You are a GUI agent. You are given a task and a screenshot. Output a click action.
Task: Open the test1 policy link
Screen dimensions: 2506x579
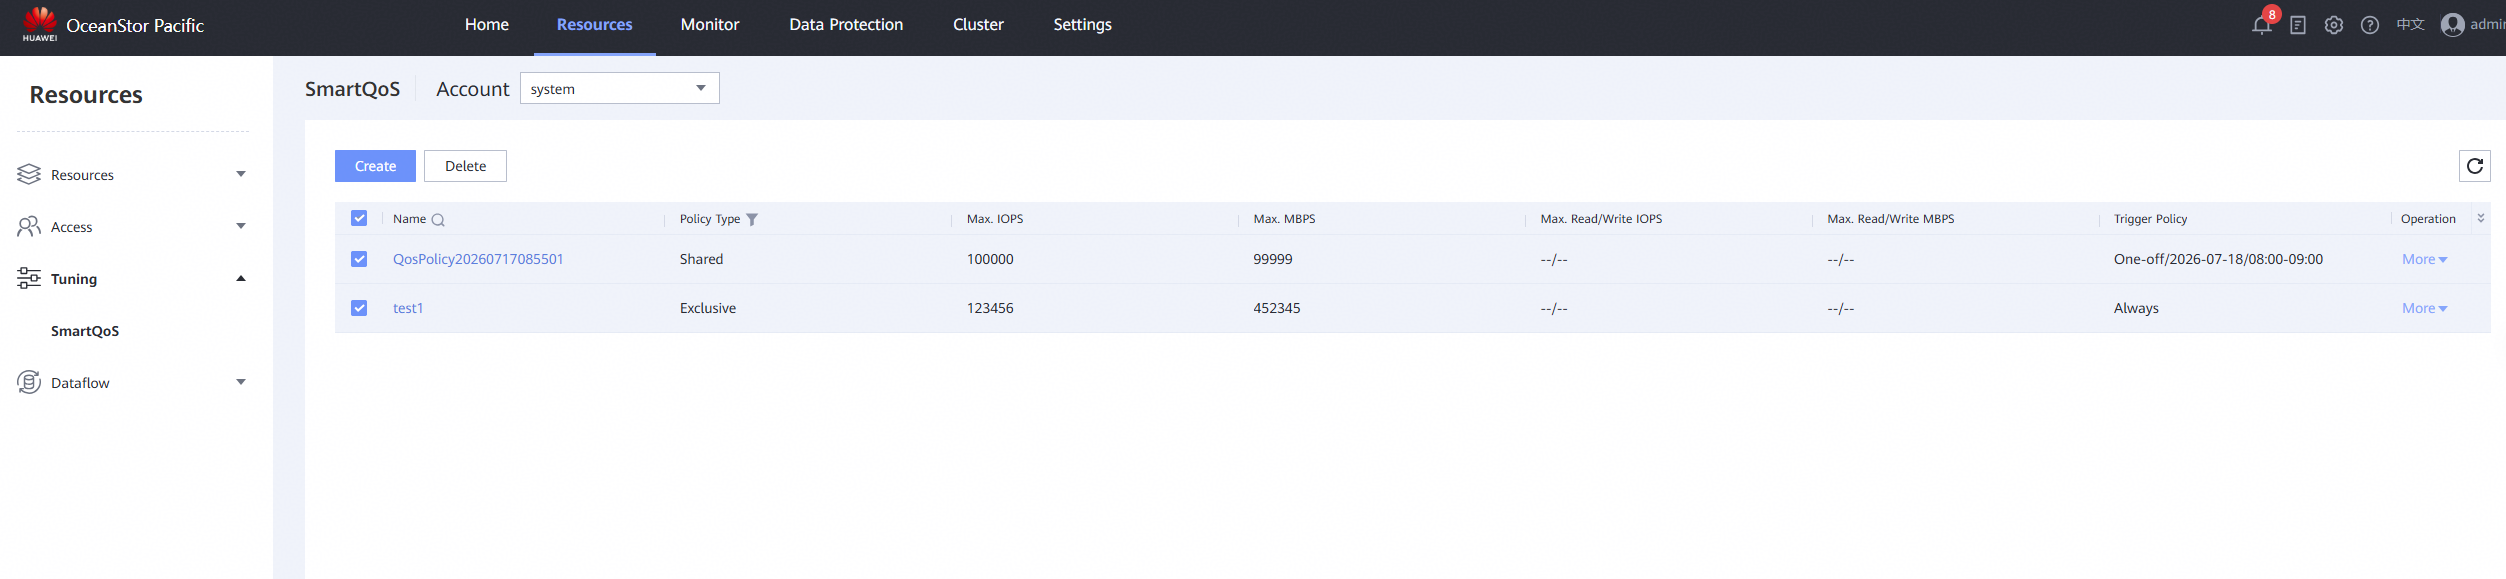[x=408, y=308]
